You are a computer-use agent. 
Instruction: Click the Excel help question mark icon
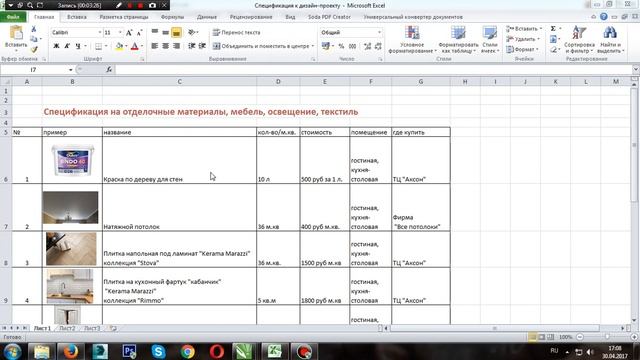[x=604, y=17]
